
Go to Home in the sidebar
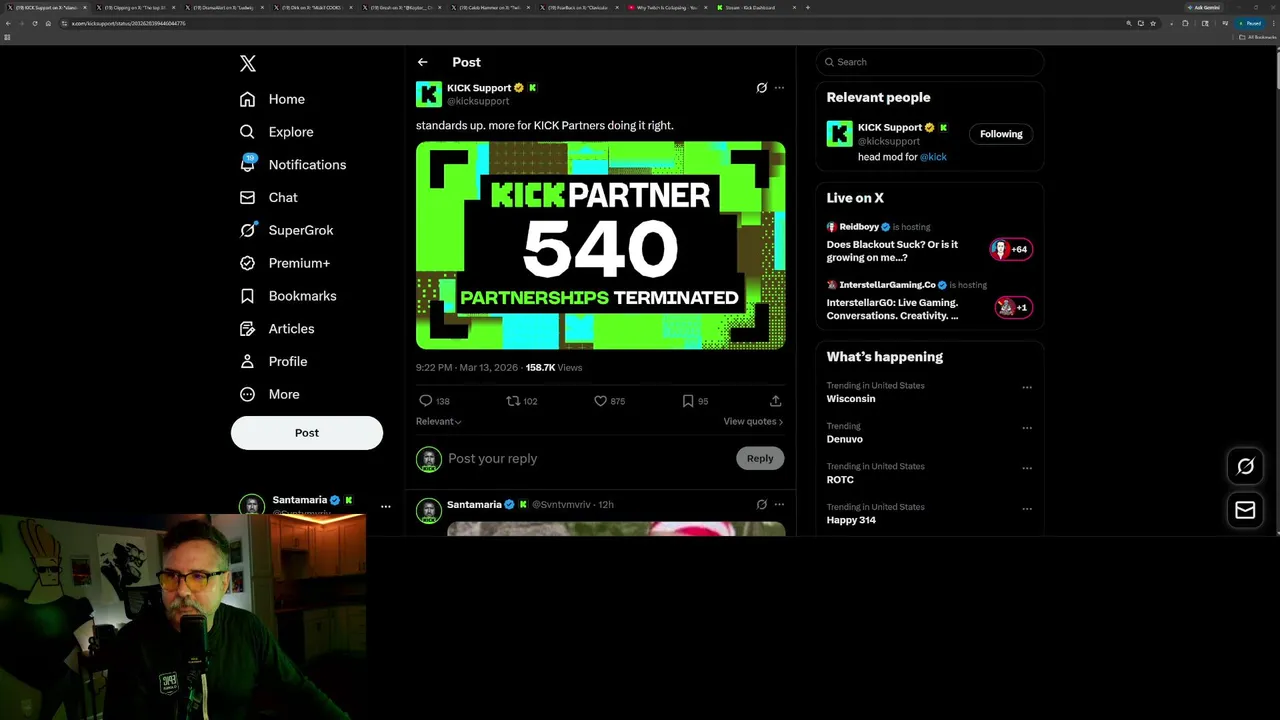pos(272,99)
